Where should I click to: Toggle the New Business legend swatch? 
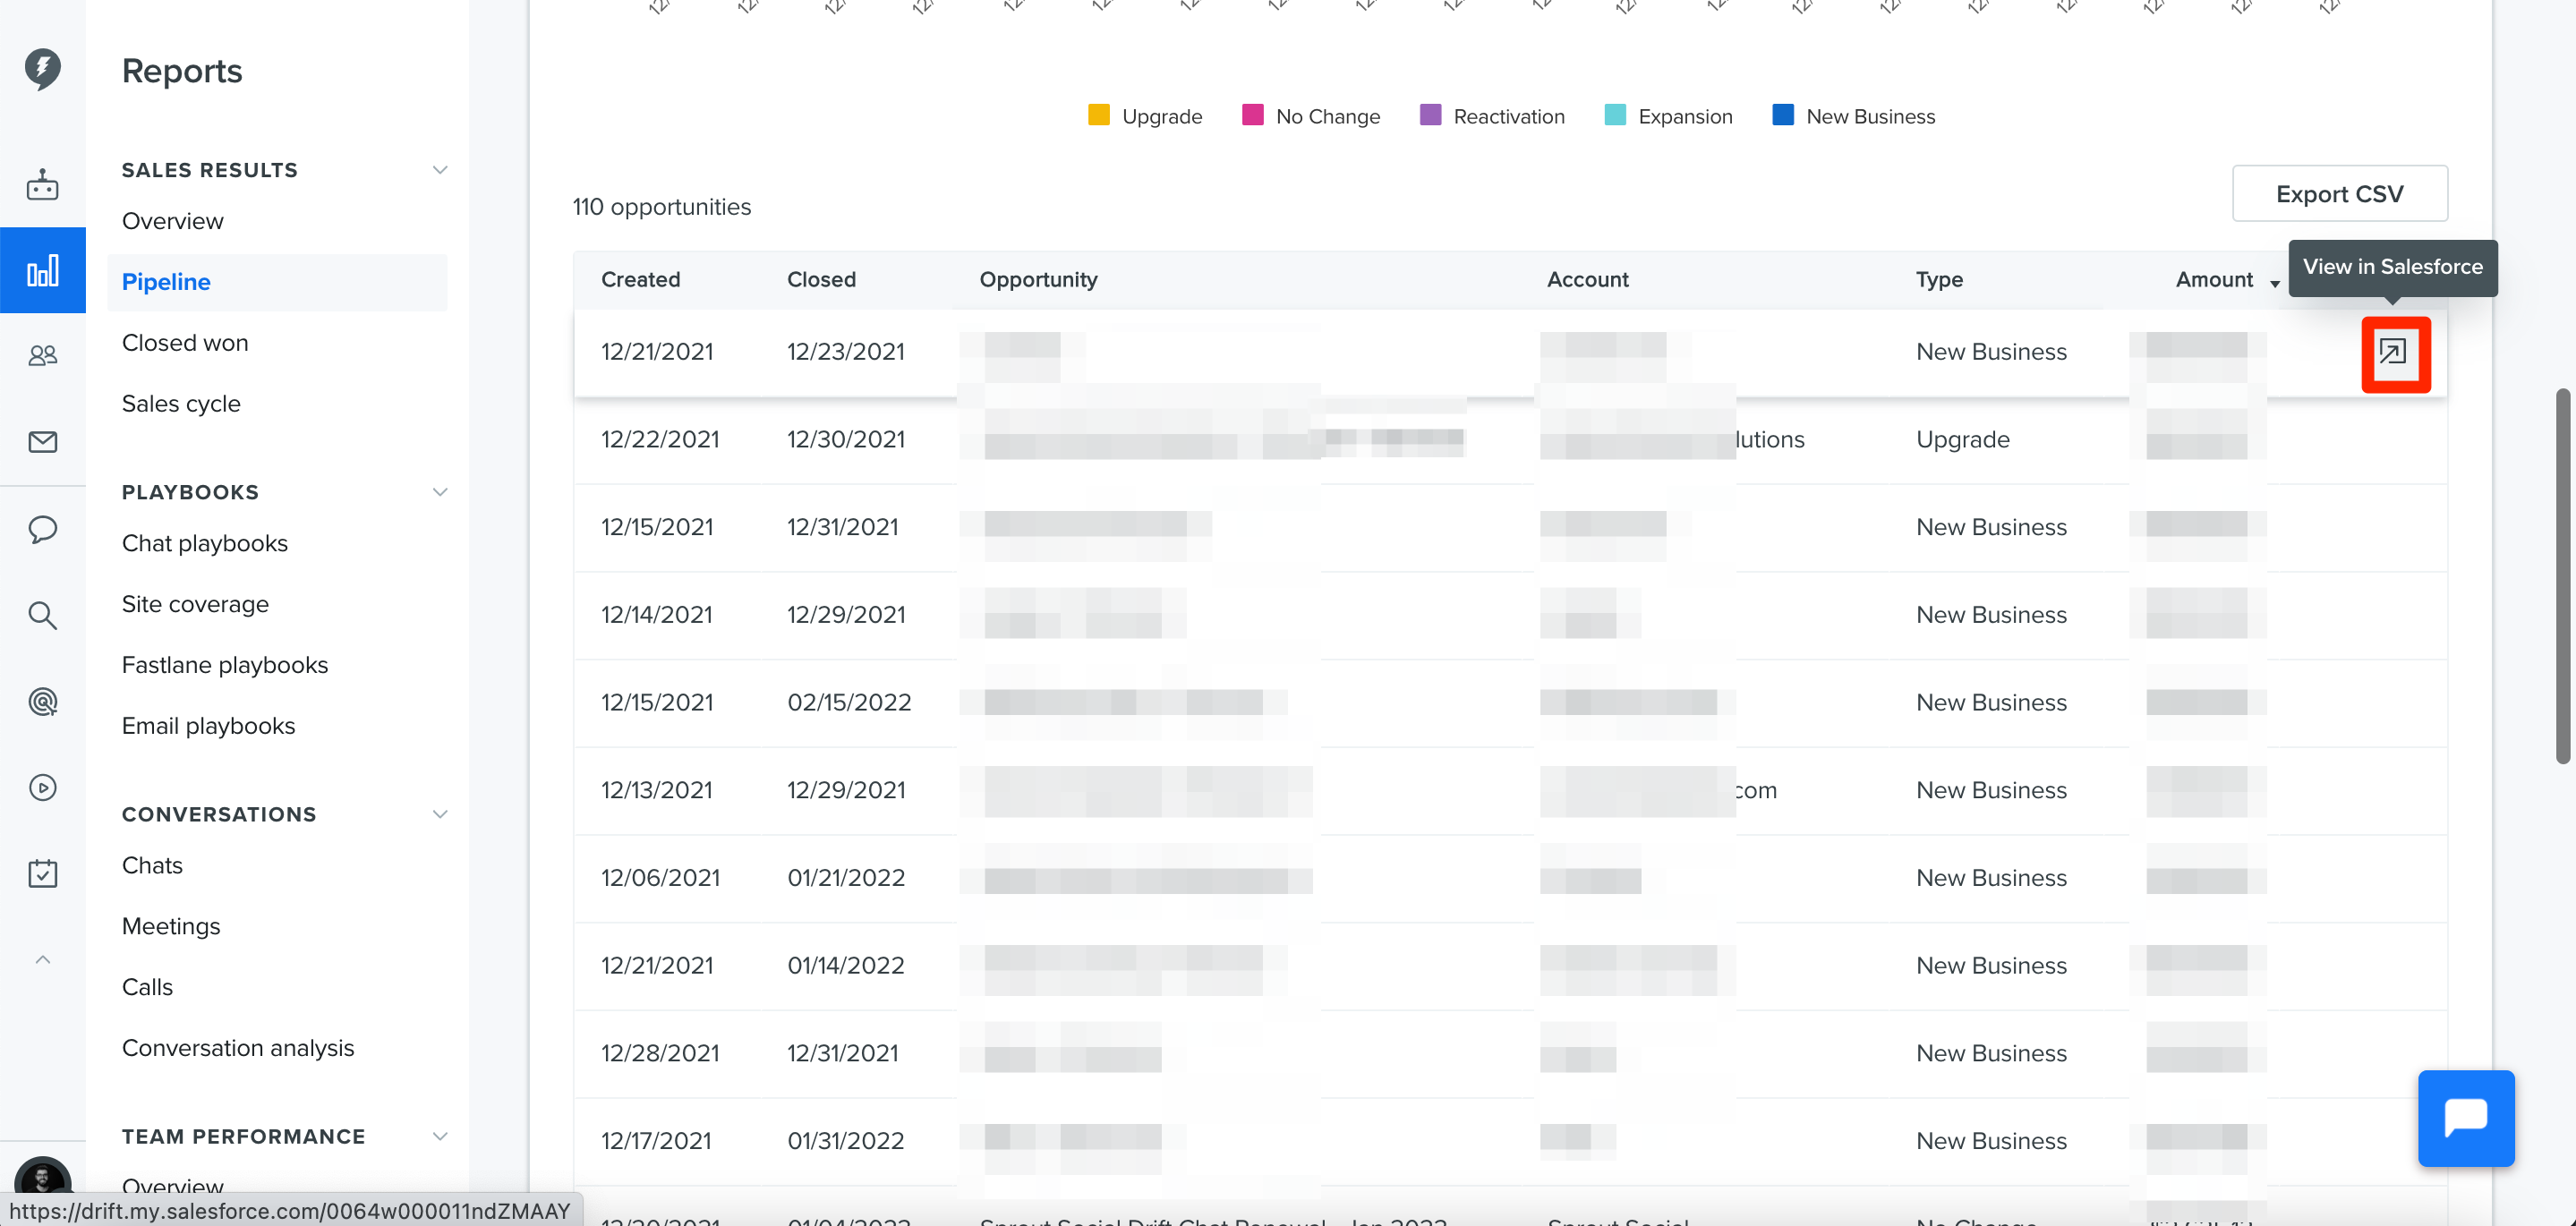click(x=1782, y=116)
